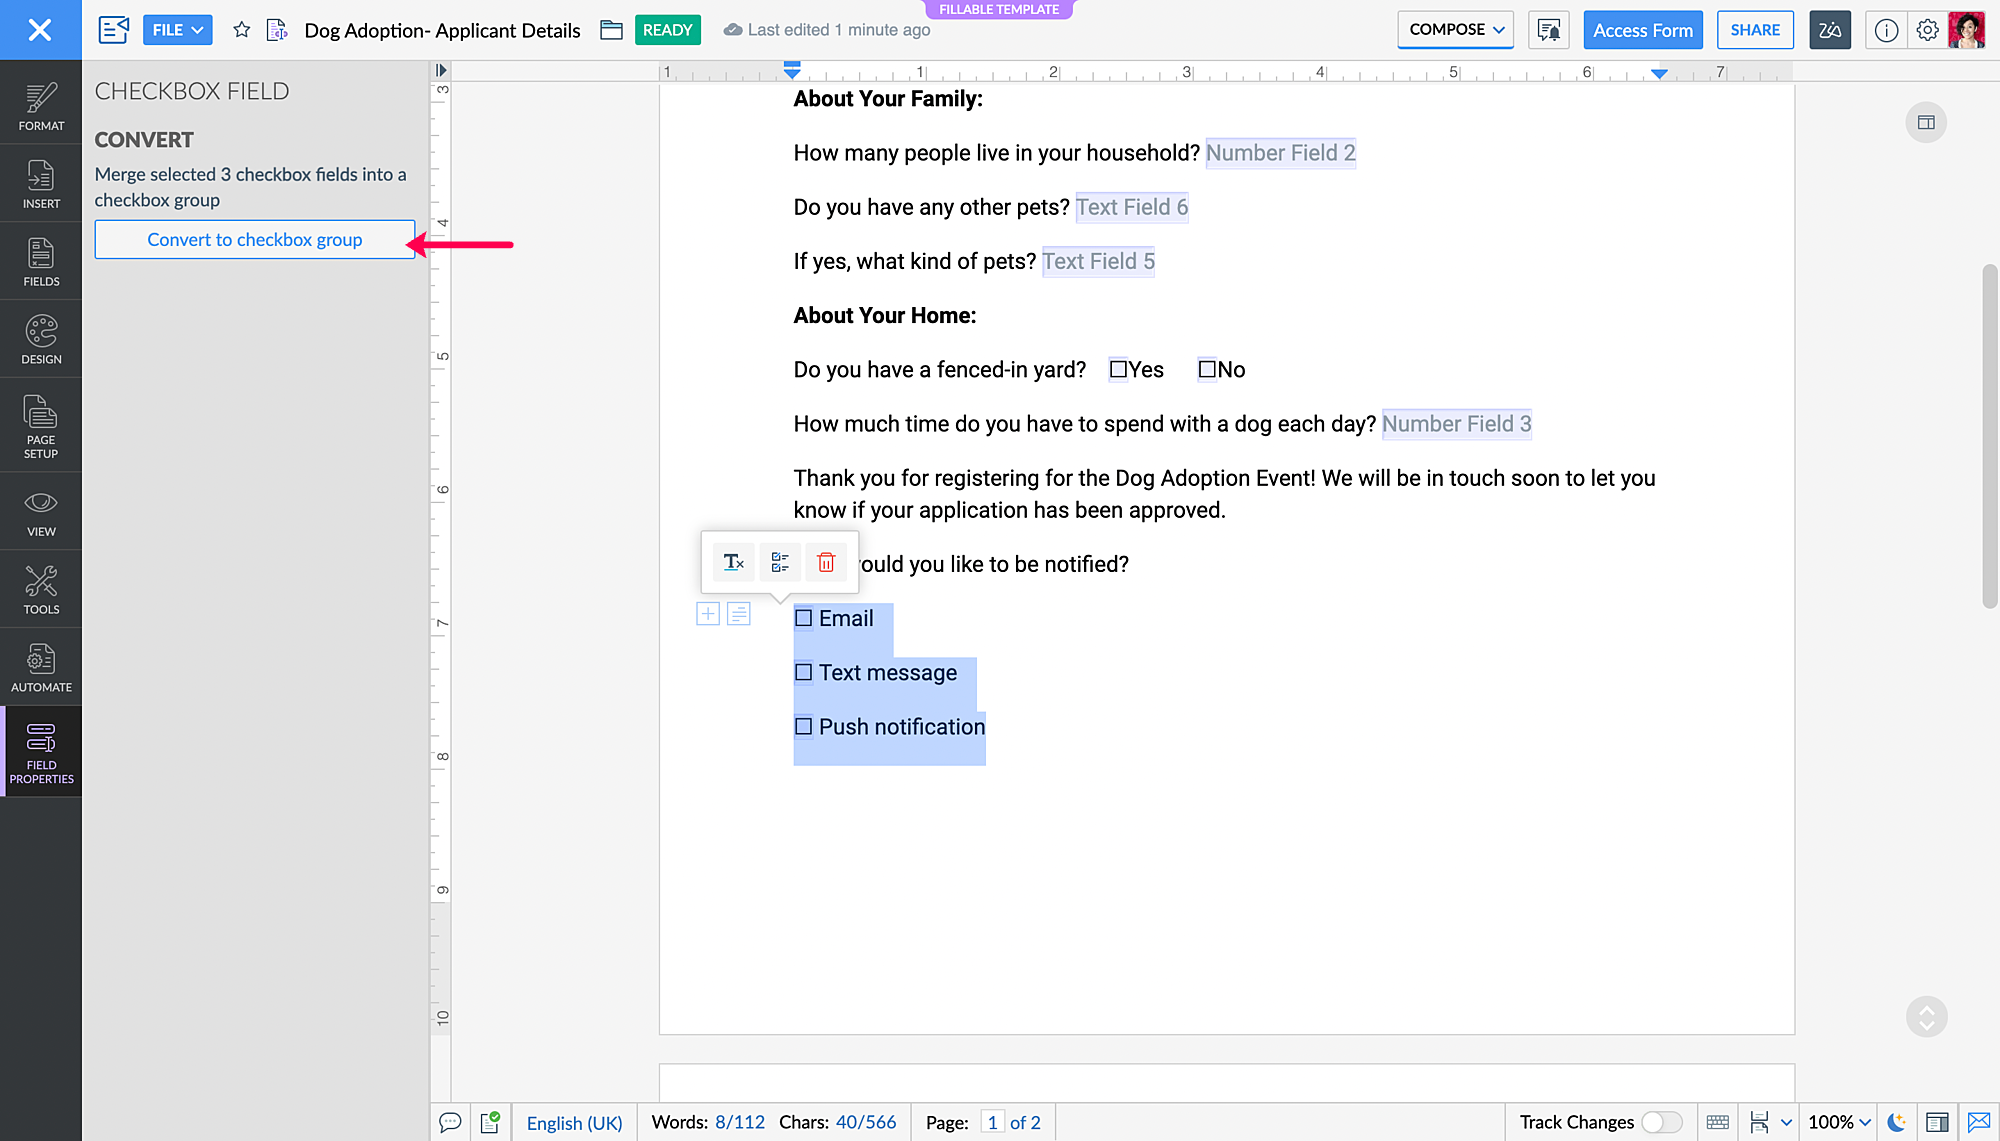The height and width of the screenshot is (1141, 2000).
Task: Open comments icon in status bar
Action: click(x=450, y=1122)
